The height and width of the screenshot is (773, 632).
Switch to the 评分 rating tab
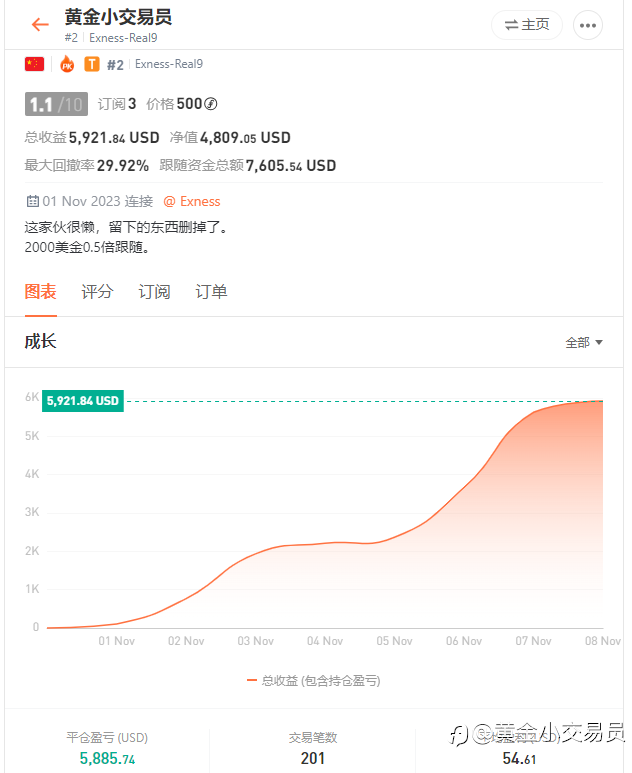coord(97,292)
